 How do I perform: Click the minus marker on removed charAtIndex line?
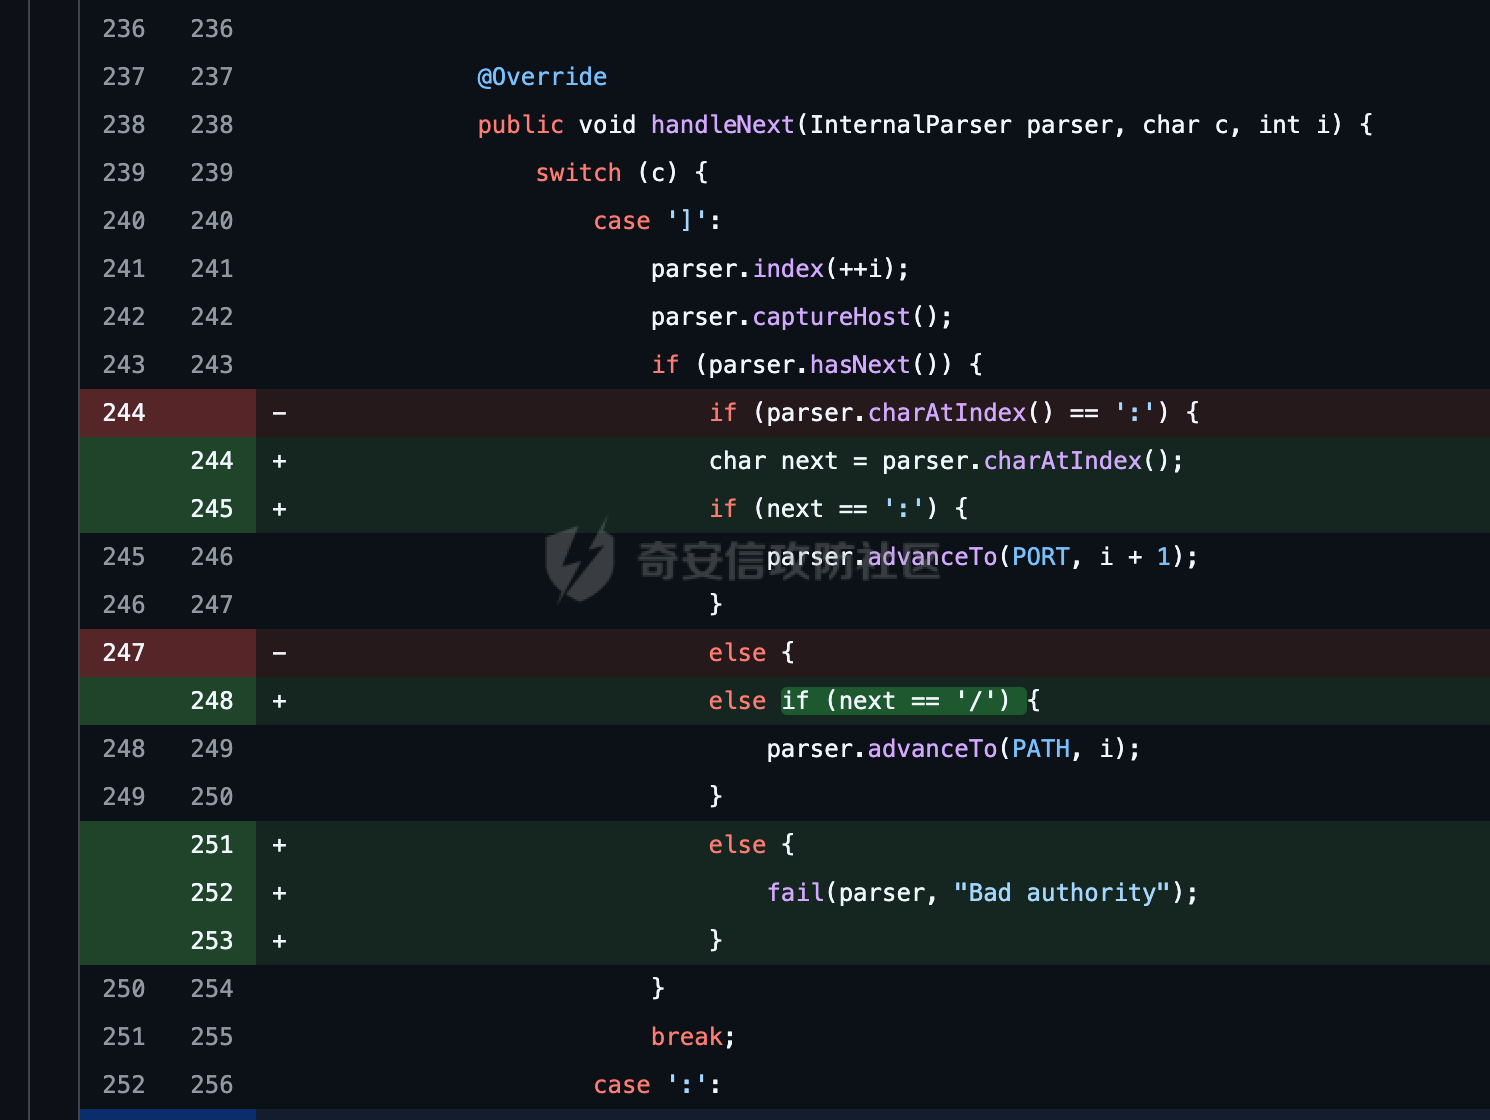click(280, 413)
